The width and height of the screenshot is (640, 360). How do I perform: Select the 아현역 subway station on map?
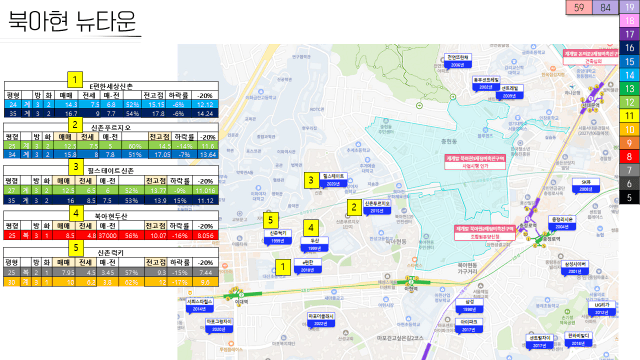point(411,282)
